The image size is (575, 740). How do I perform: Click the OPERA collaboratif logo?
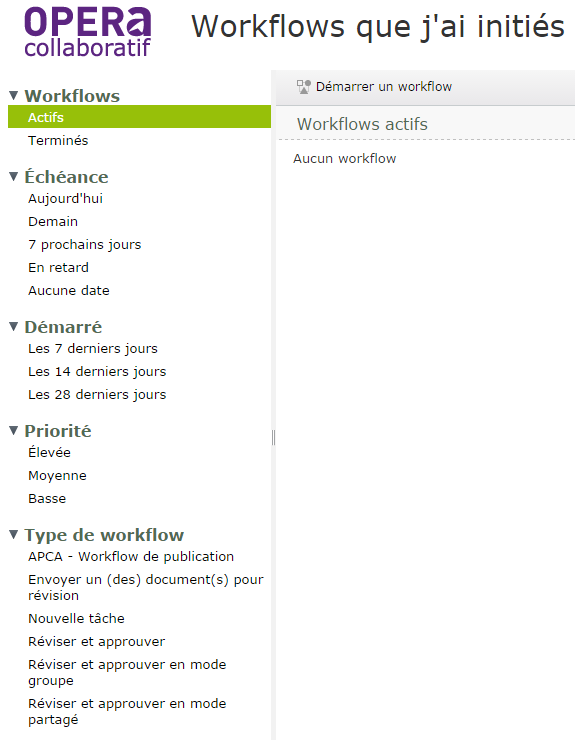(88, 32)
